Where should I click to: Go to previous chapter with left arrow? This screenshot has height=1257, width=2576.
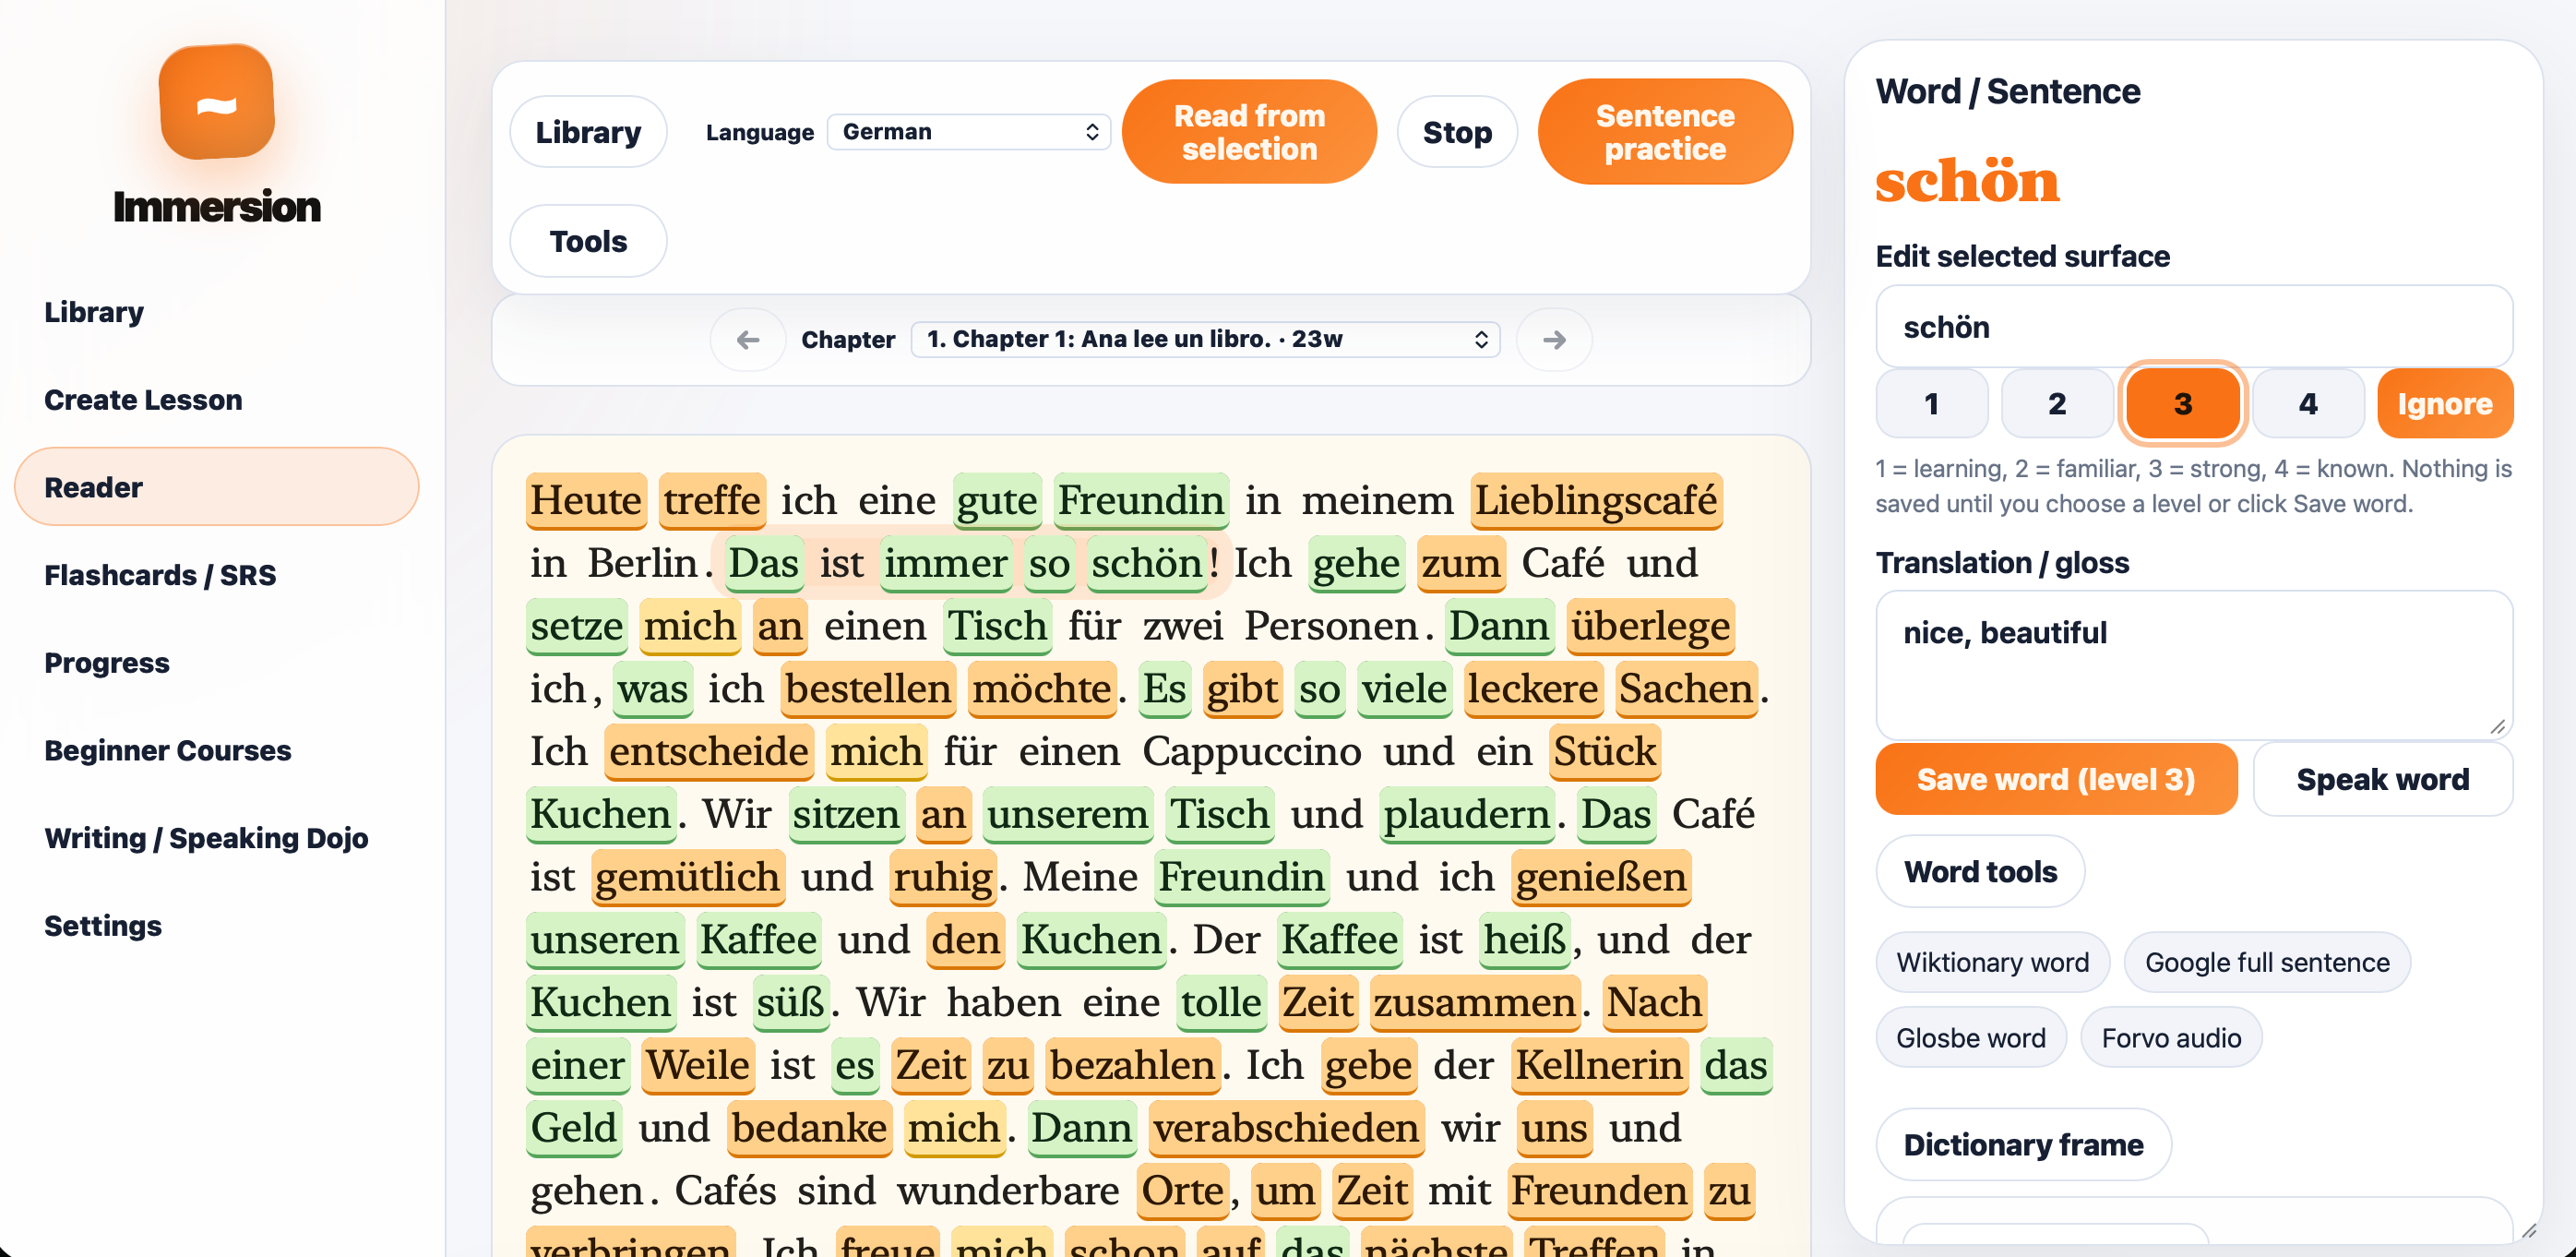click(x=747, y=340)
